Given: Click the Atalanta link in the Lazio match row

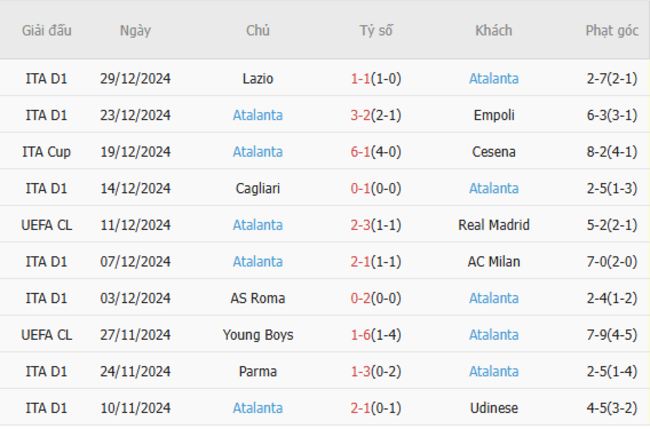Looking at the screenshot, I should [493, 79].
